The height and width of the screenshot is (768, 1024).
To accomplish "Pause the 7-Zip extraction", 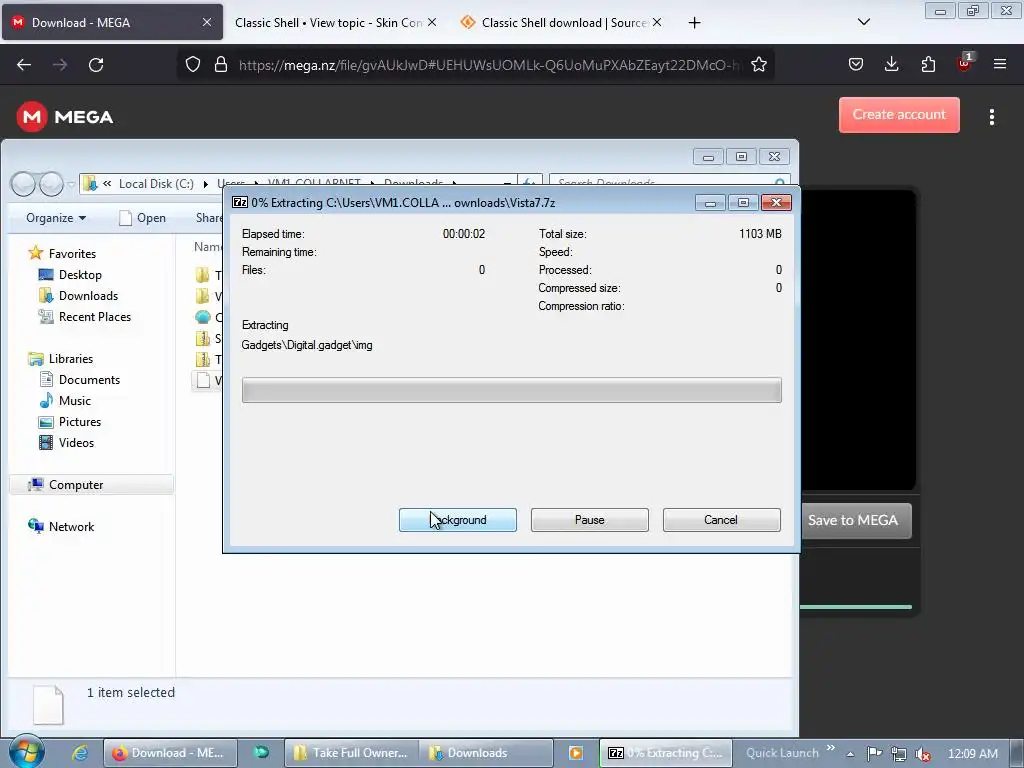I will coord(590,520).
